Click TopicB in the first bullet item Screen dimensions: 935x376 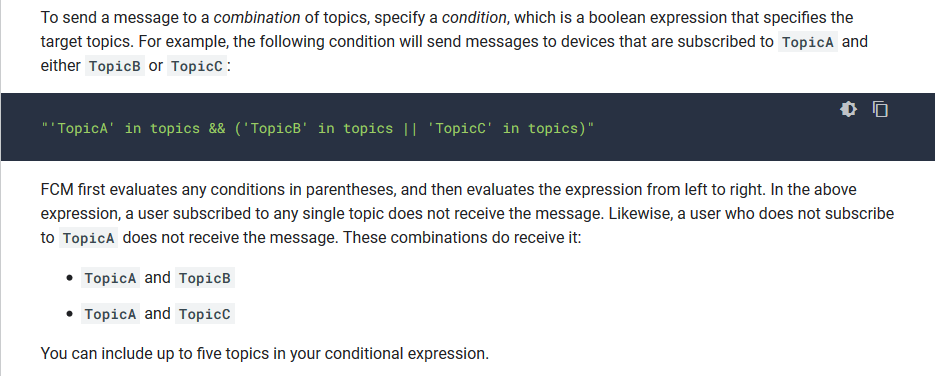point(205,278)
